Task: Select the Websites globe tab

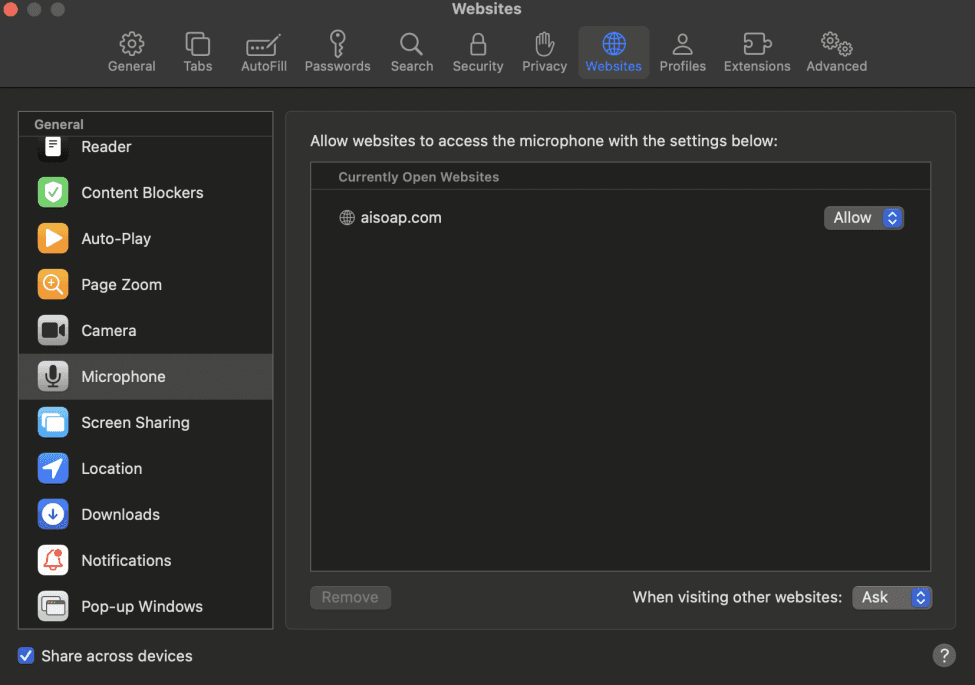Action: click(613, 52)
